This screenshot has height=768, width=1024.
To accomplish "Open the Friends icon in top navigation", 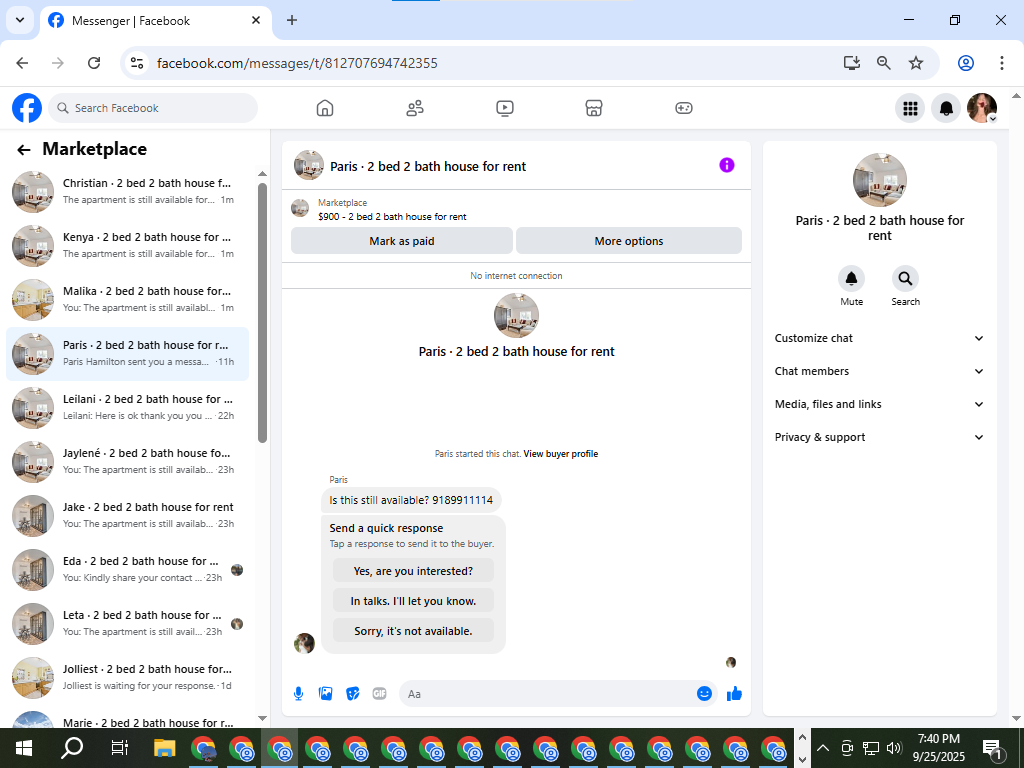I will coord(415,108).
